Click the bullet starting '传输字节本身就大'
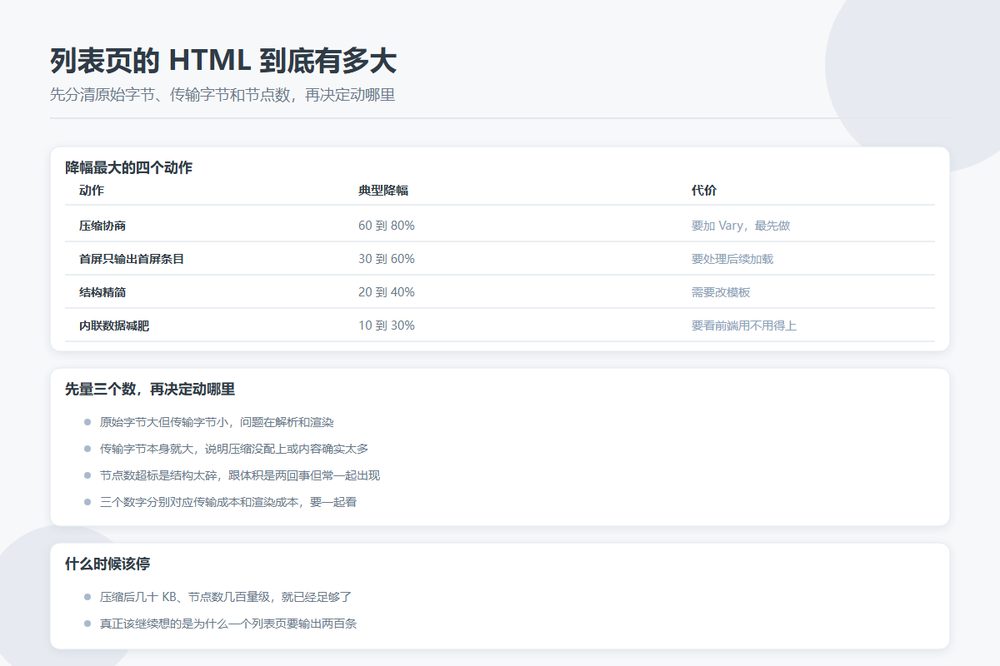 (x=234, y=449)
